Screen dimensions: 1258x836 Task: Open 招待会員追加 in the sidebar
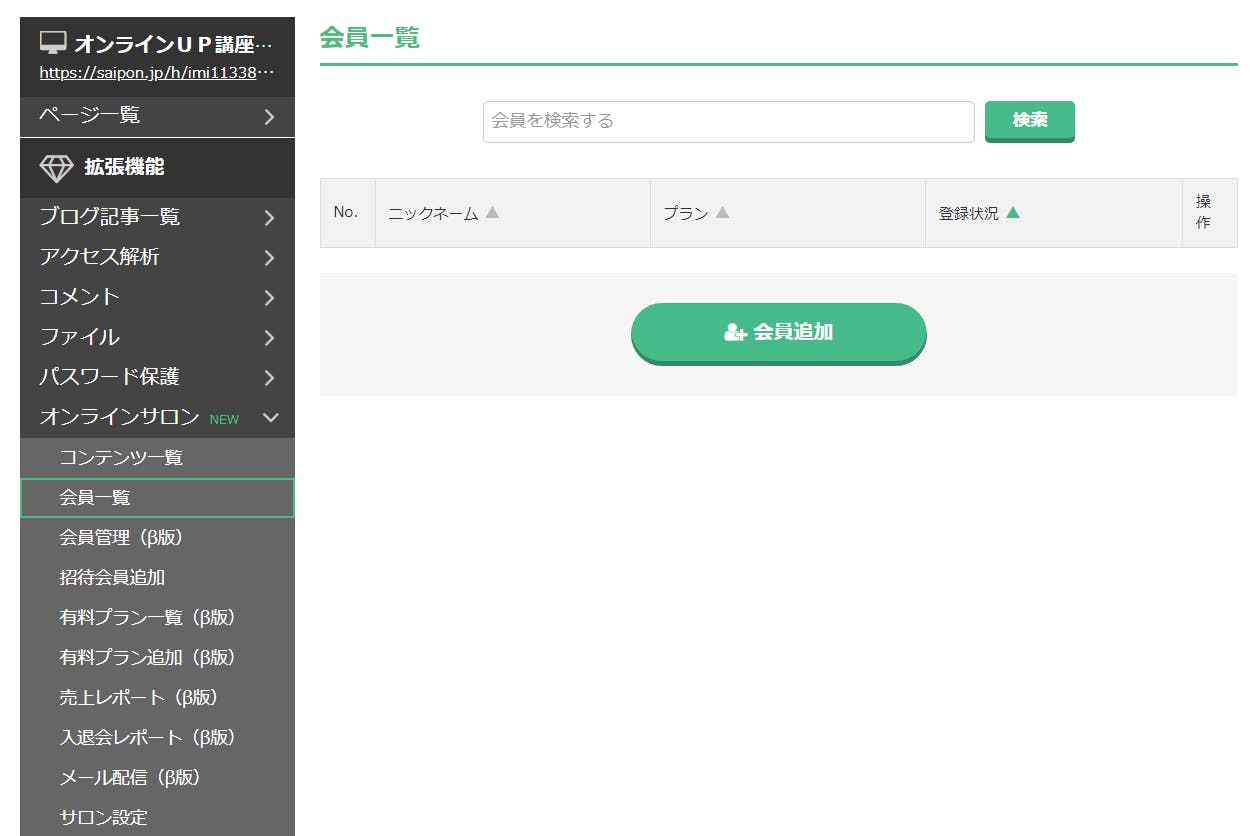(x=112, y=578)
